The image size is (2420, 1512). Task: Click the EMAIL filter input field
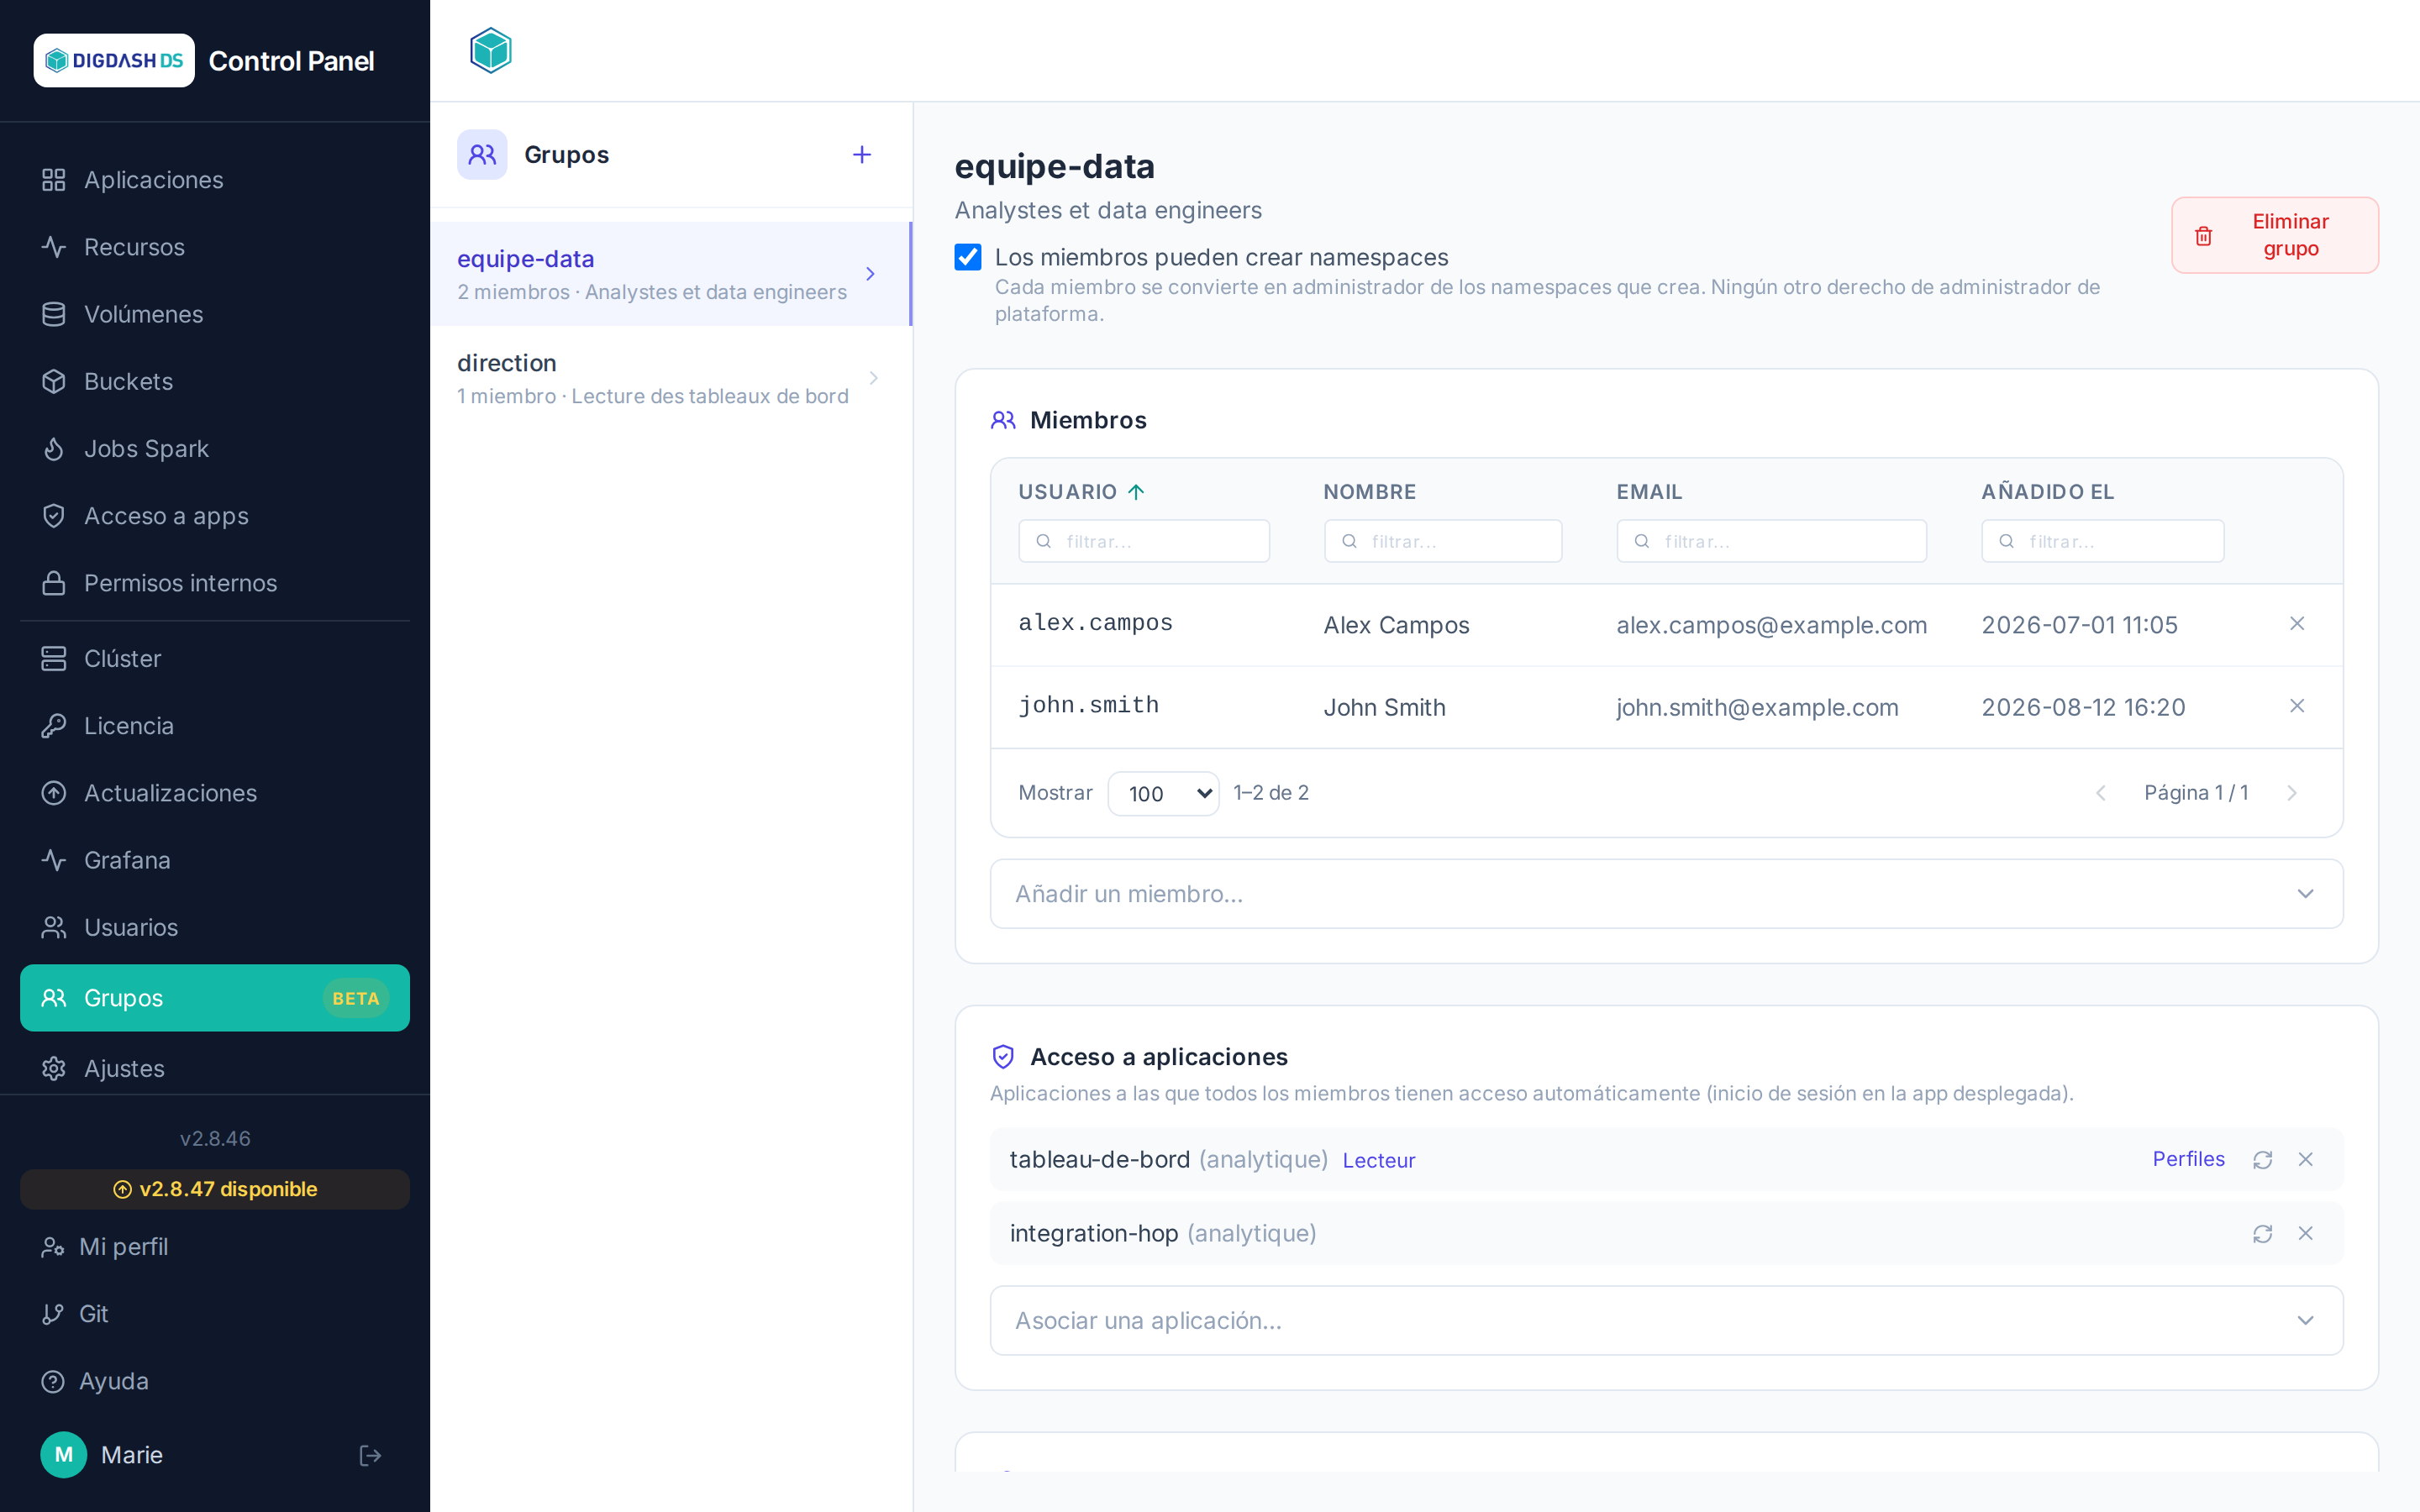[x=1771, y=541]
